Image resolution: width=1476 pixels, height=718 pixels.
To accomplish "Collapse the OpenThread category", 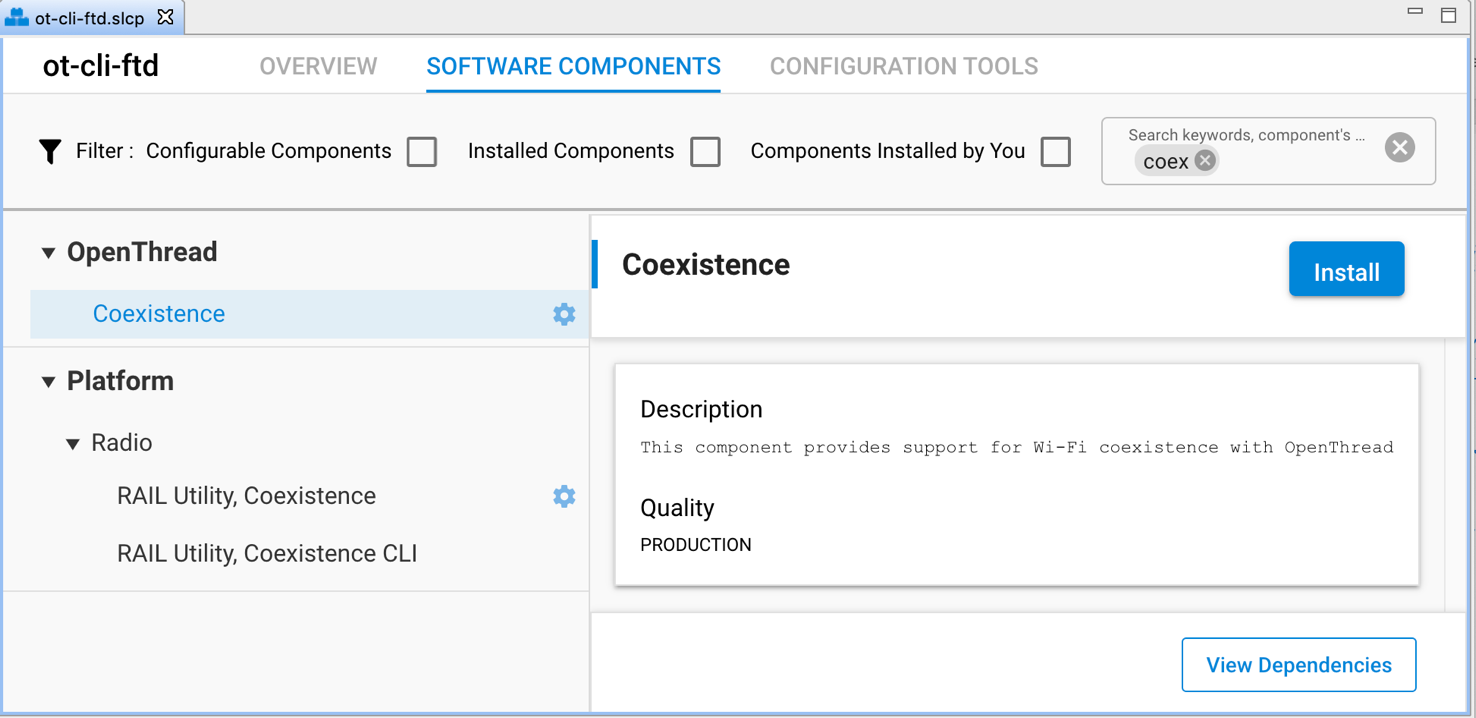I will point(48,253).
